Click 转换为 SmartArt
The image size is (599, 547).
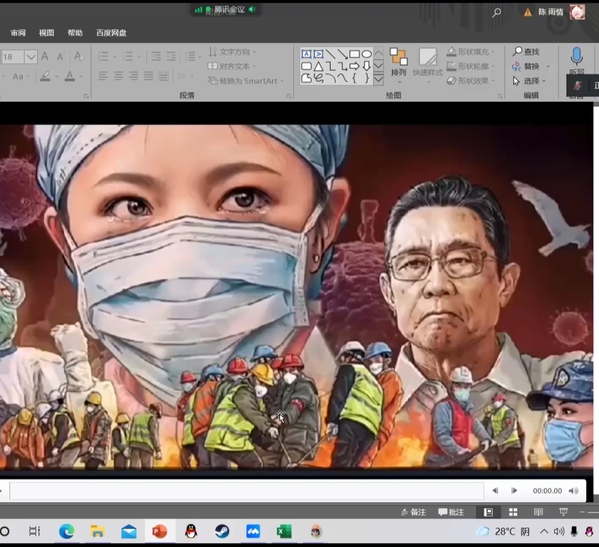click(x=246, y=81)
